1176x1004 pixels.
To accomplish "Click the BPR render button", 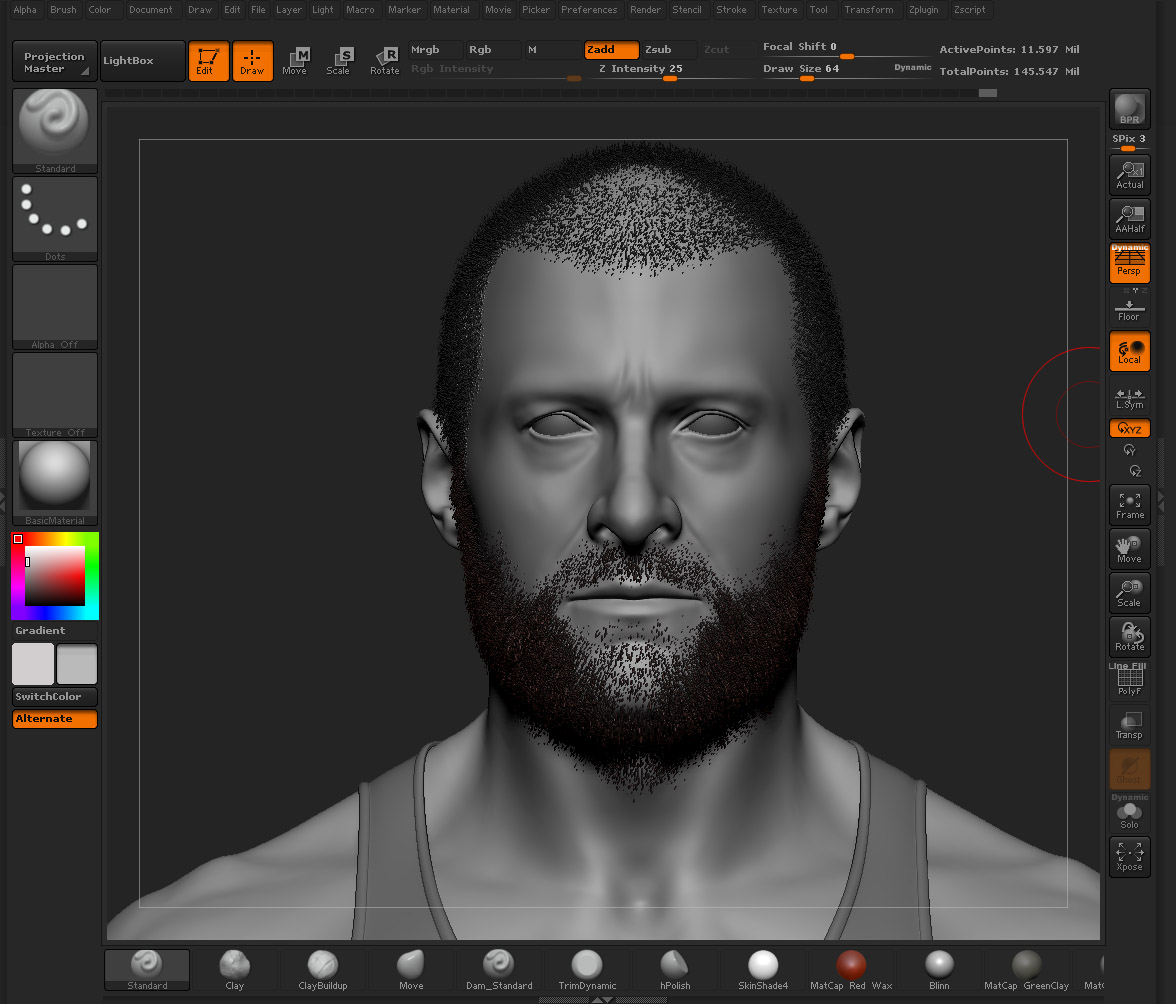I will pos(1130,109).
